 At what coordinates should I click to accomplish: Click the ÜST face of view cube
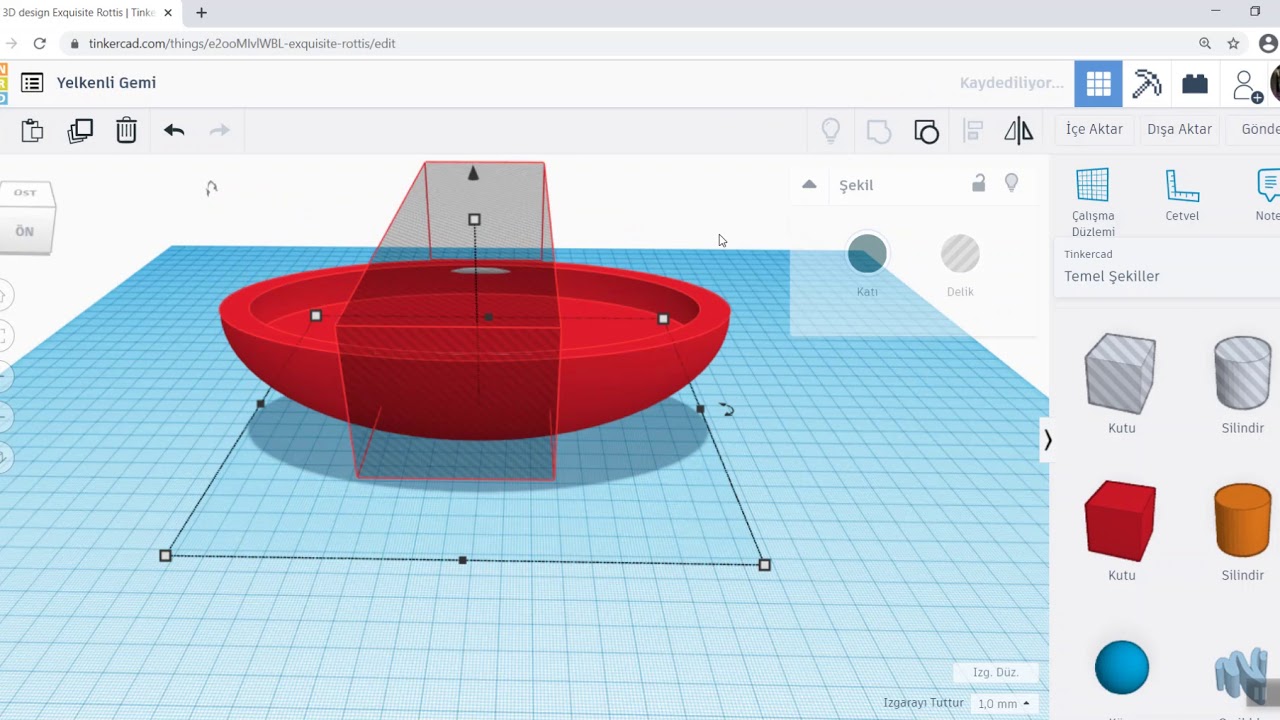tap(26, 193)
